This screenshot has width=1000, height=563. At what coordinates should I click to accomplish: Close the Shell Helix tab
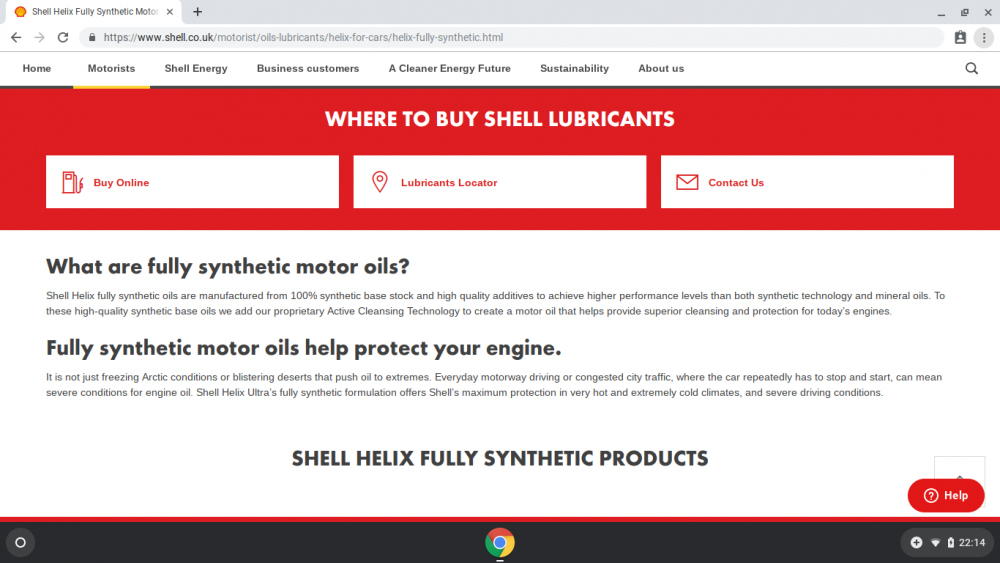pyautogui.click(x=170, y=11)
